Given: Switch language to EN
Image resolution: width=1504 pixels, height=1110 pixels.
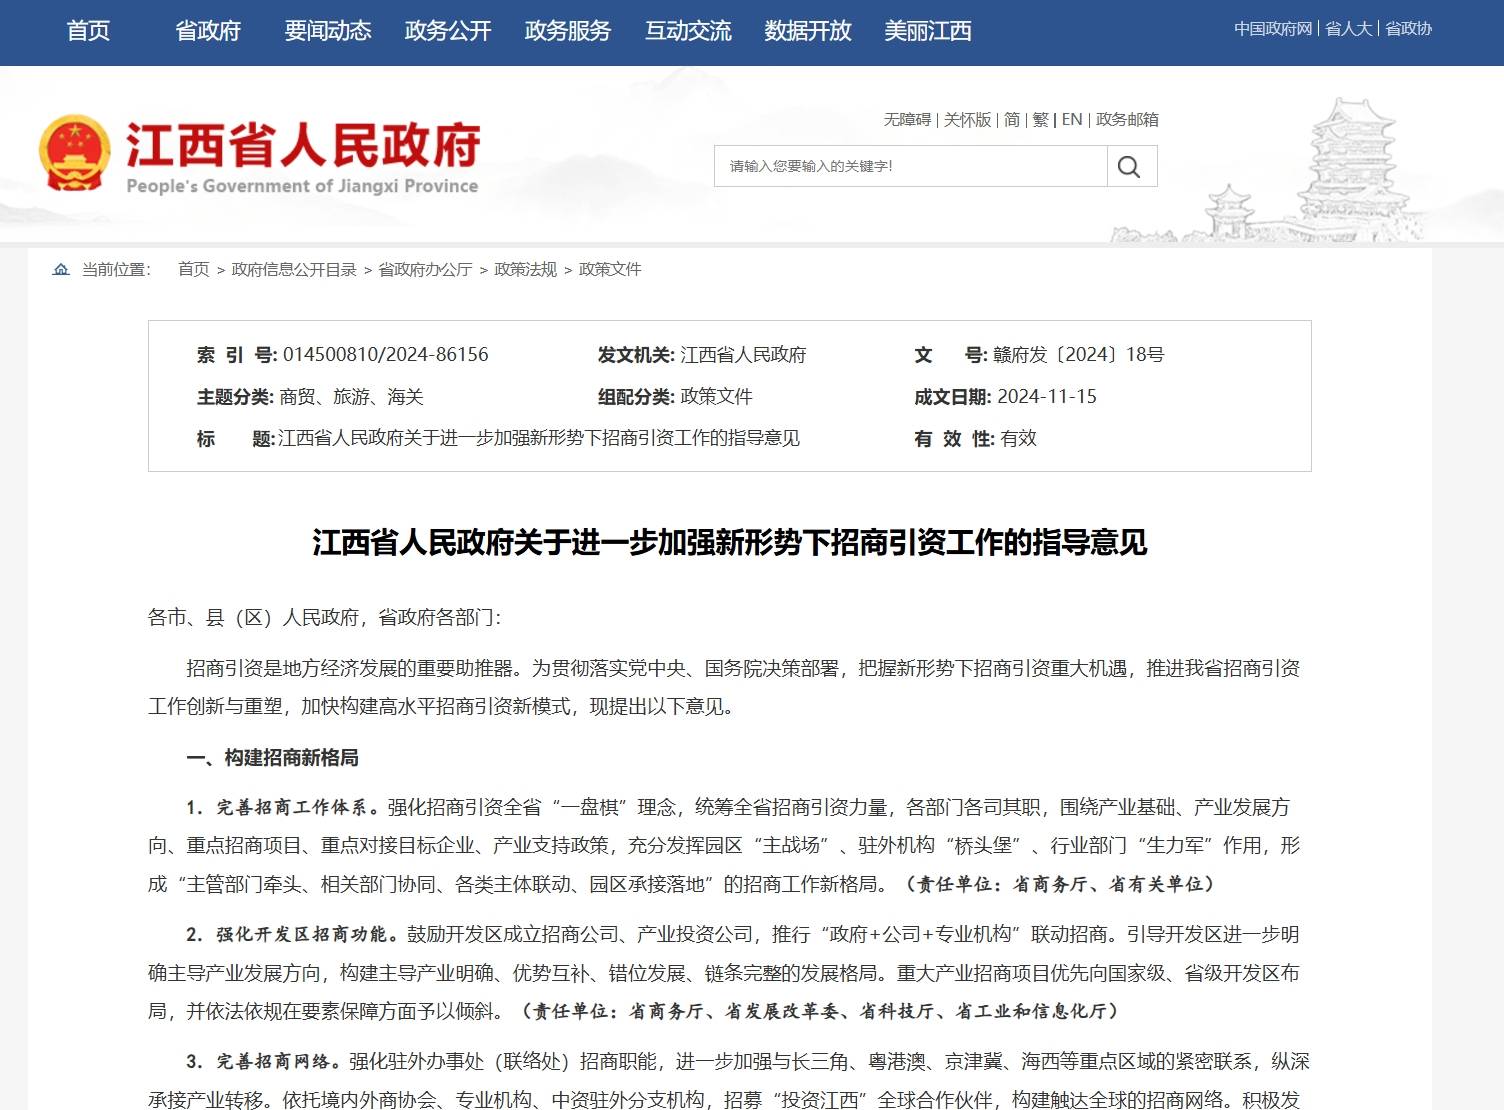Looking at the screenshot, I should [x=1072, y=120].
